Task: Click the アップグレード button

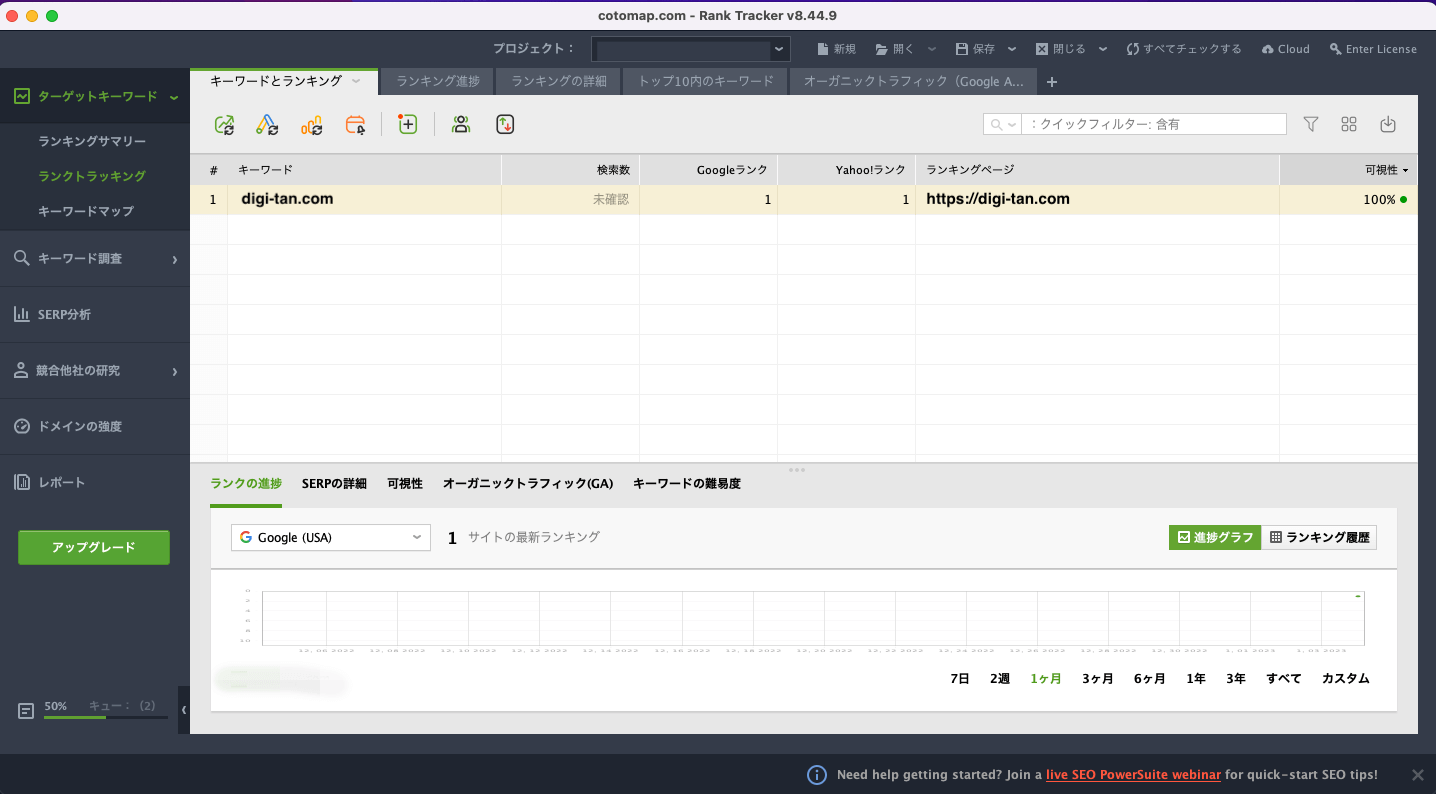Action: pos(94,547)
